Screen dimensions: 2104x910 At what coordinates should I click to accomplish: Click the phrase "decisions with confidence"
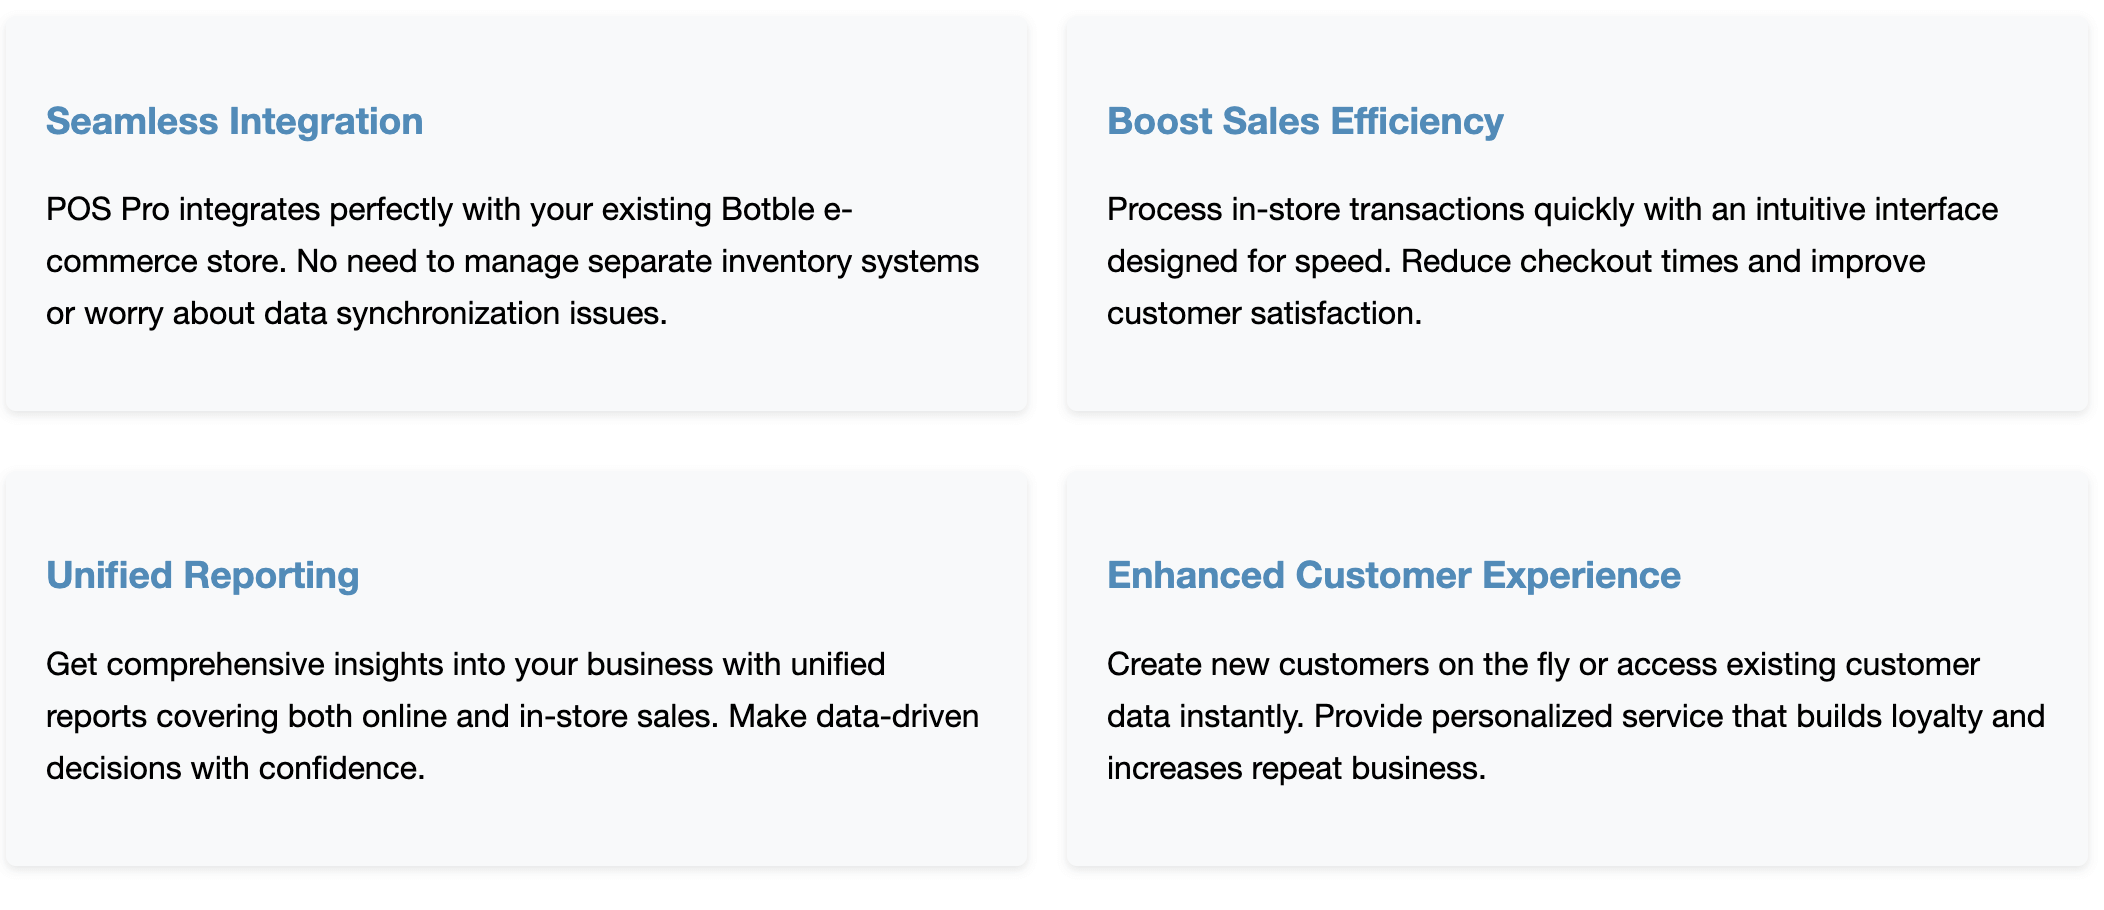click(234, 768)
